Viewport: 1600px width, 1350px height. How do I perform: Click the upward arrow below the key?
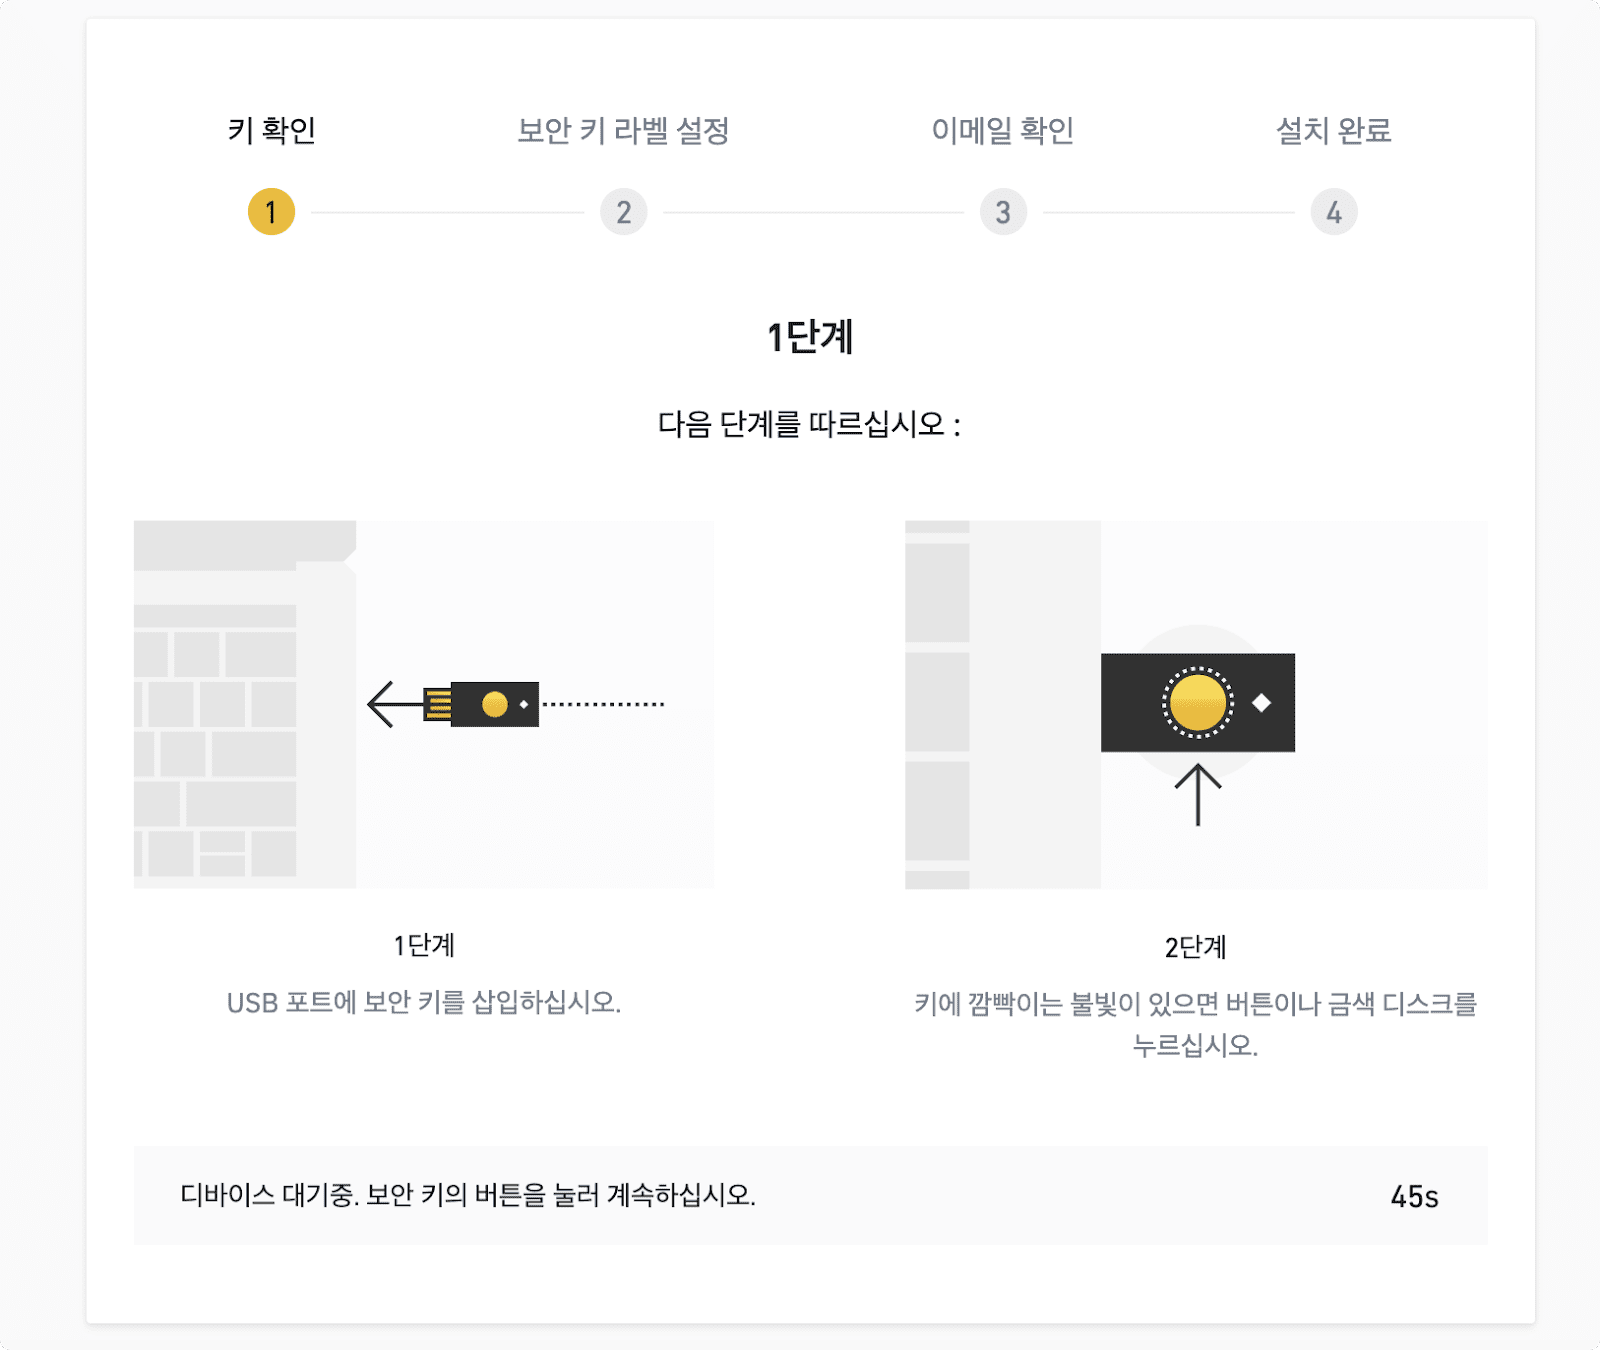pos(1198,795)
